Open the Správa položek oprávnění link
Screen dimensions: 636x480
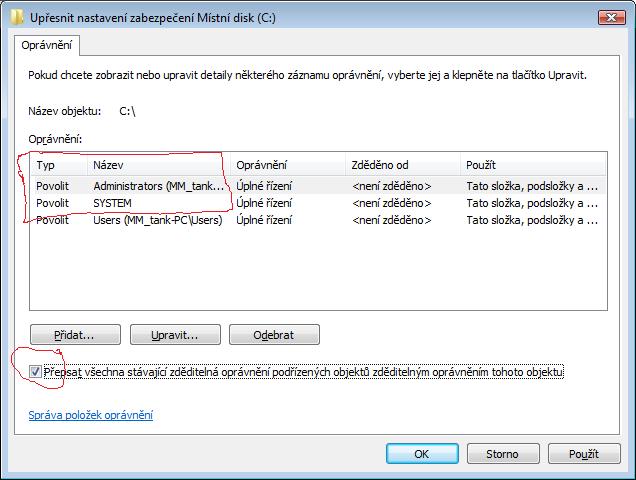(x=85, y=415)
